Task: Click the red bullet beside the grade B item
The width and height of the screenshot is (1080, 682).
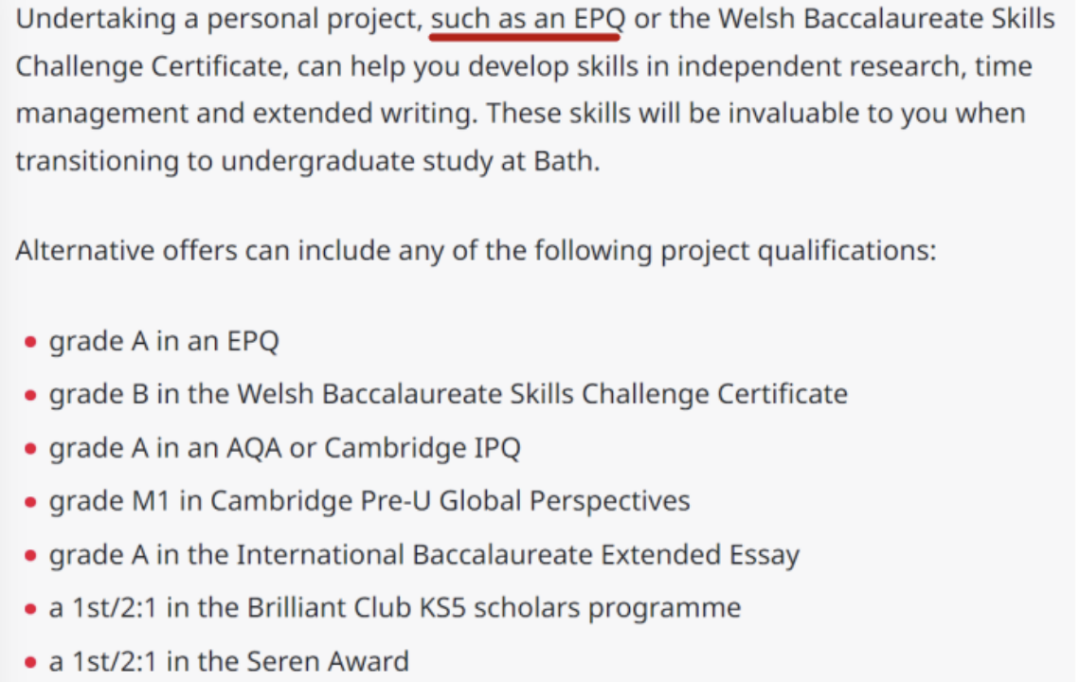Action: coord(30,395)
